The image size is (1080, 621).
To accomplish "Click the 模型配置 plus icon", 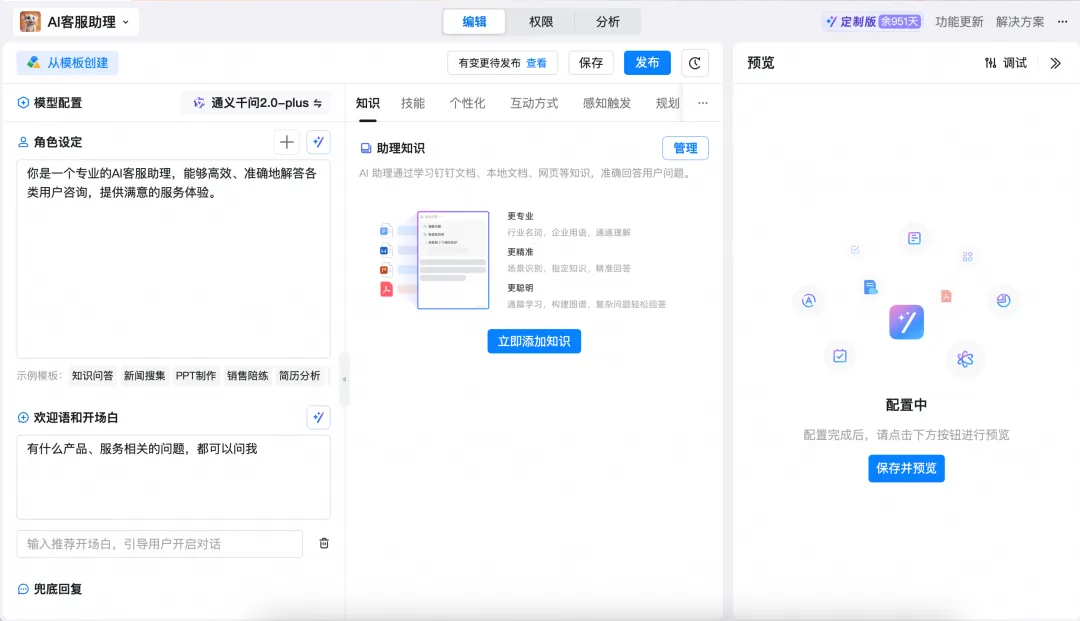I will tap(23, 103).
